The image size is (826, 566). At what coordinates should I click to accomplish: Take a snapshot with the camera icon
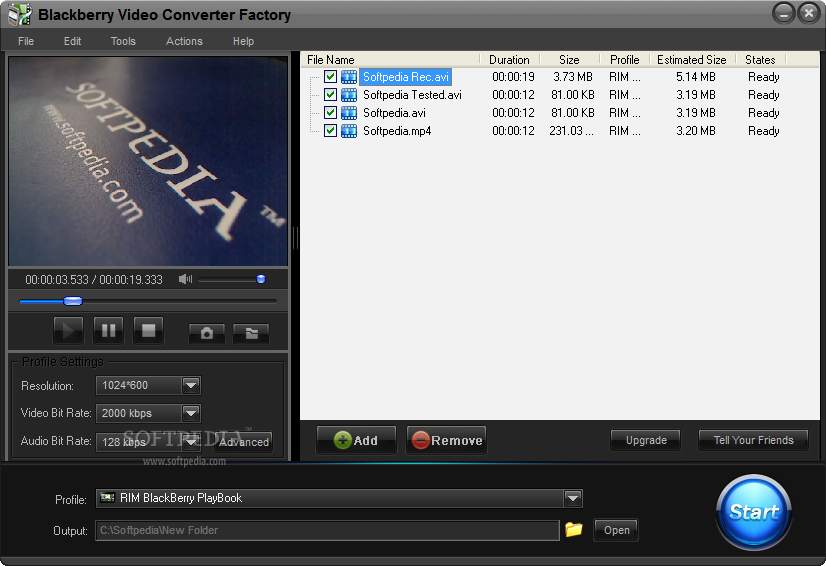pyautogui.click(x=207, y=333)
